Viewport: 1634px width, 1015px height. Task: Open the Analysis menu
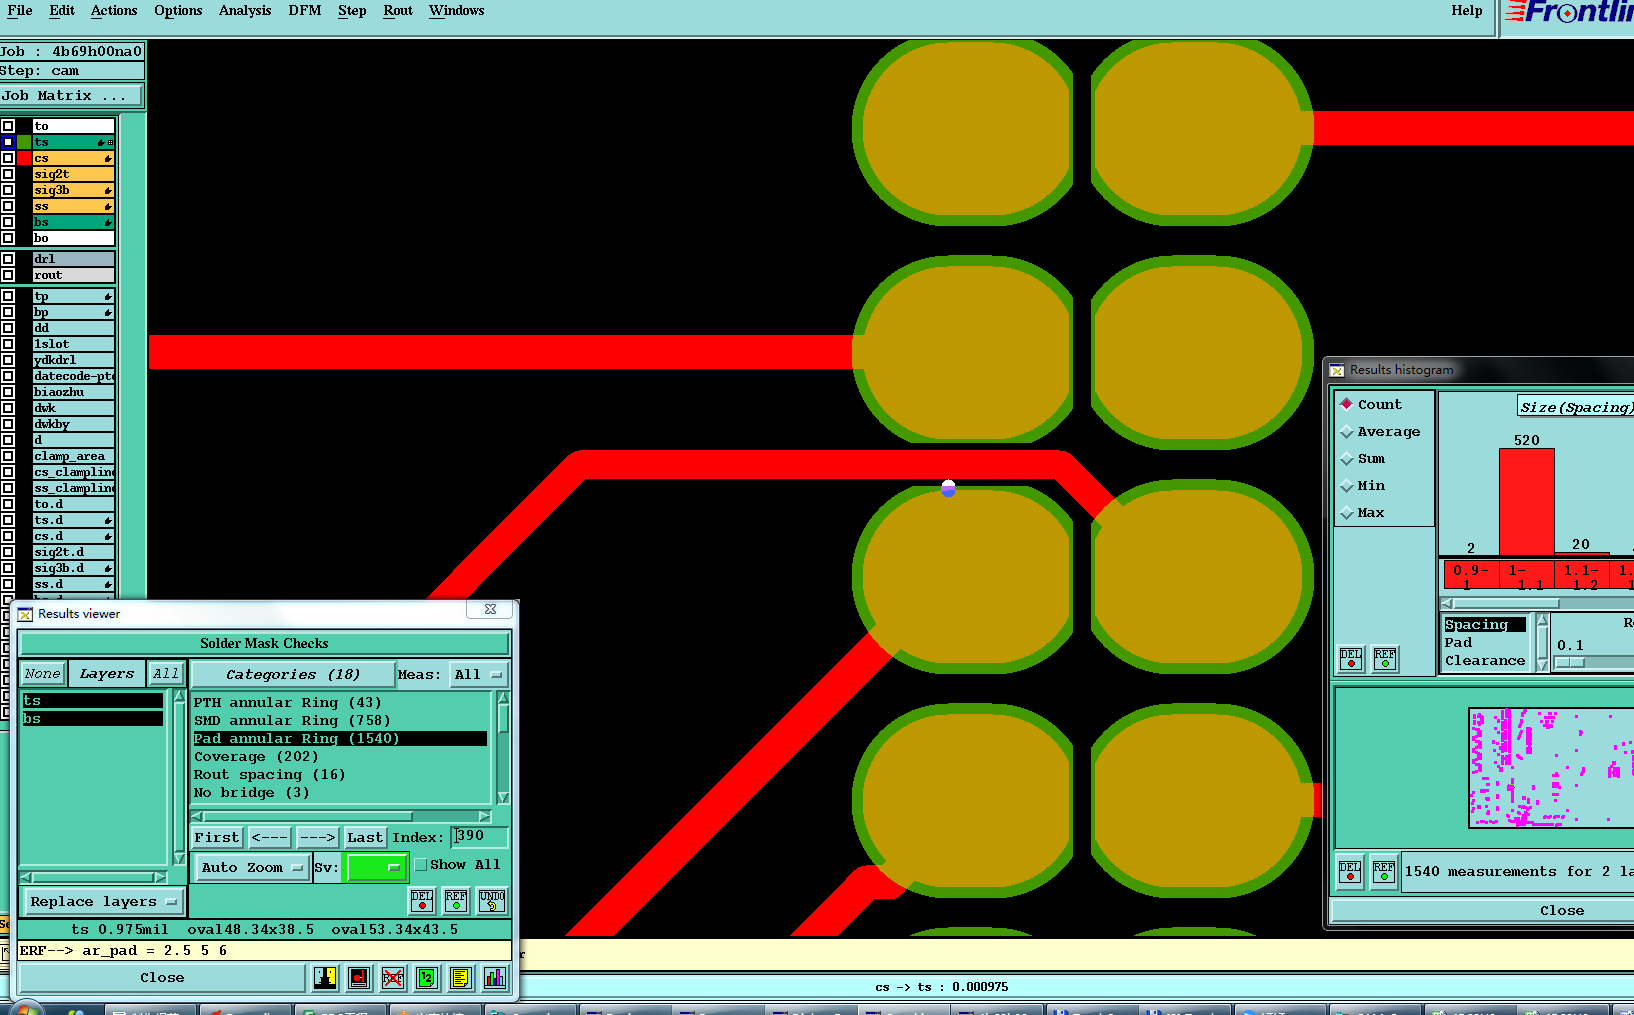click(245, 11)
